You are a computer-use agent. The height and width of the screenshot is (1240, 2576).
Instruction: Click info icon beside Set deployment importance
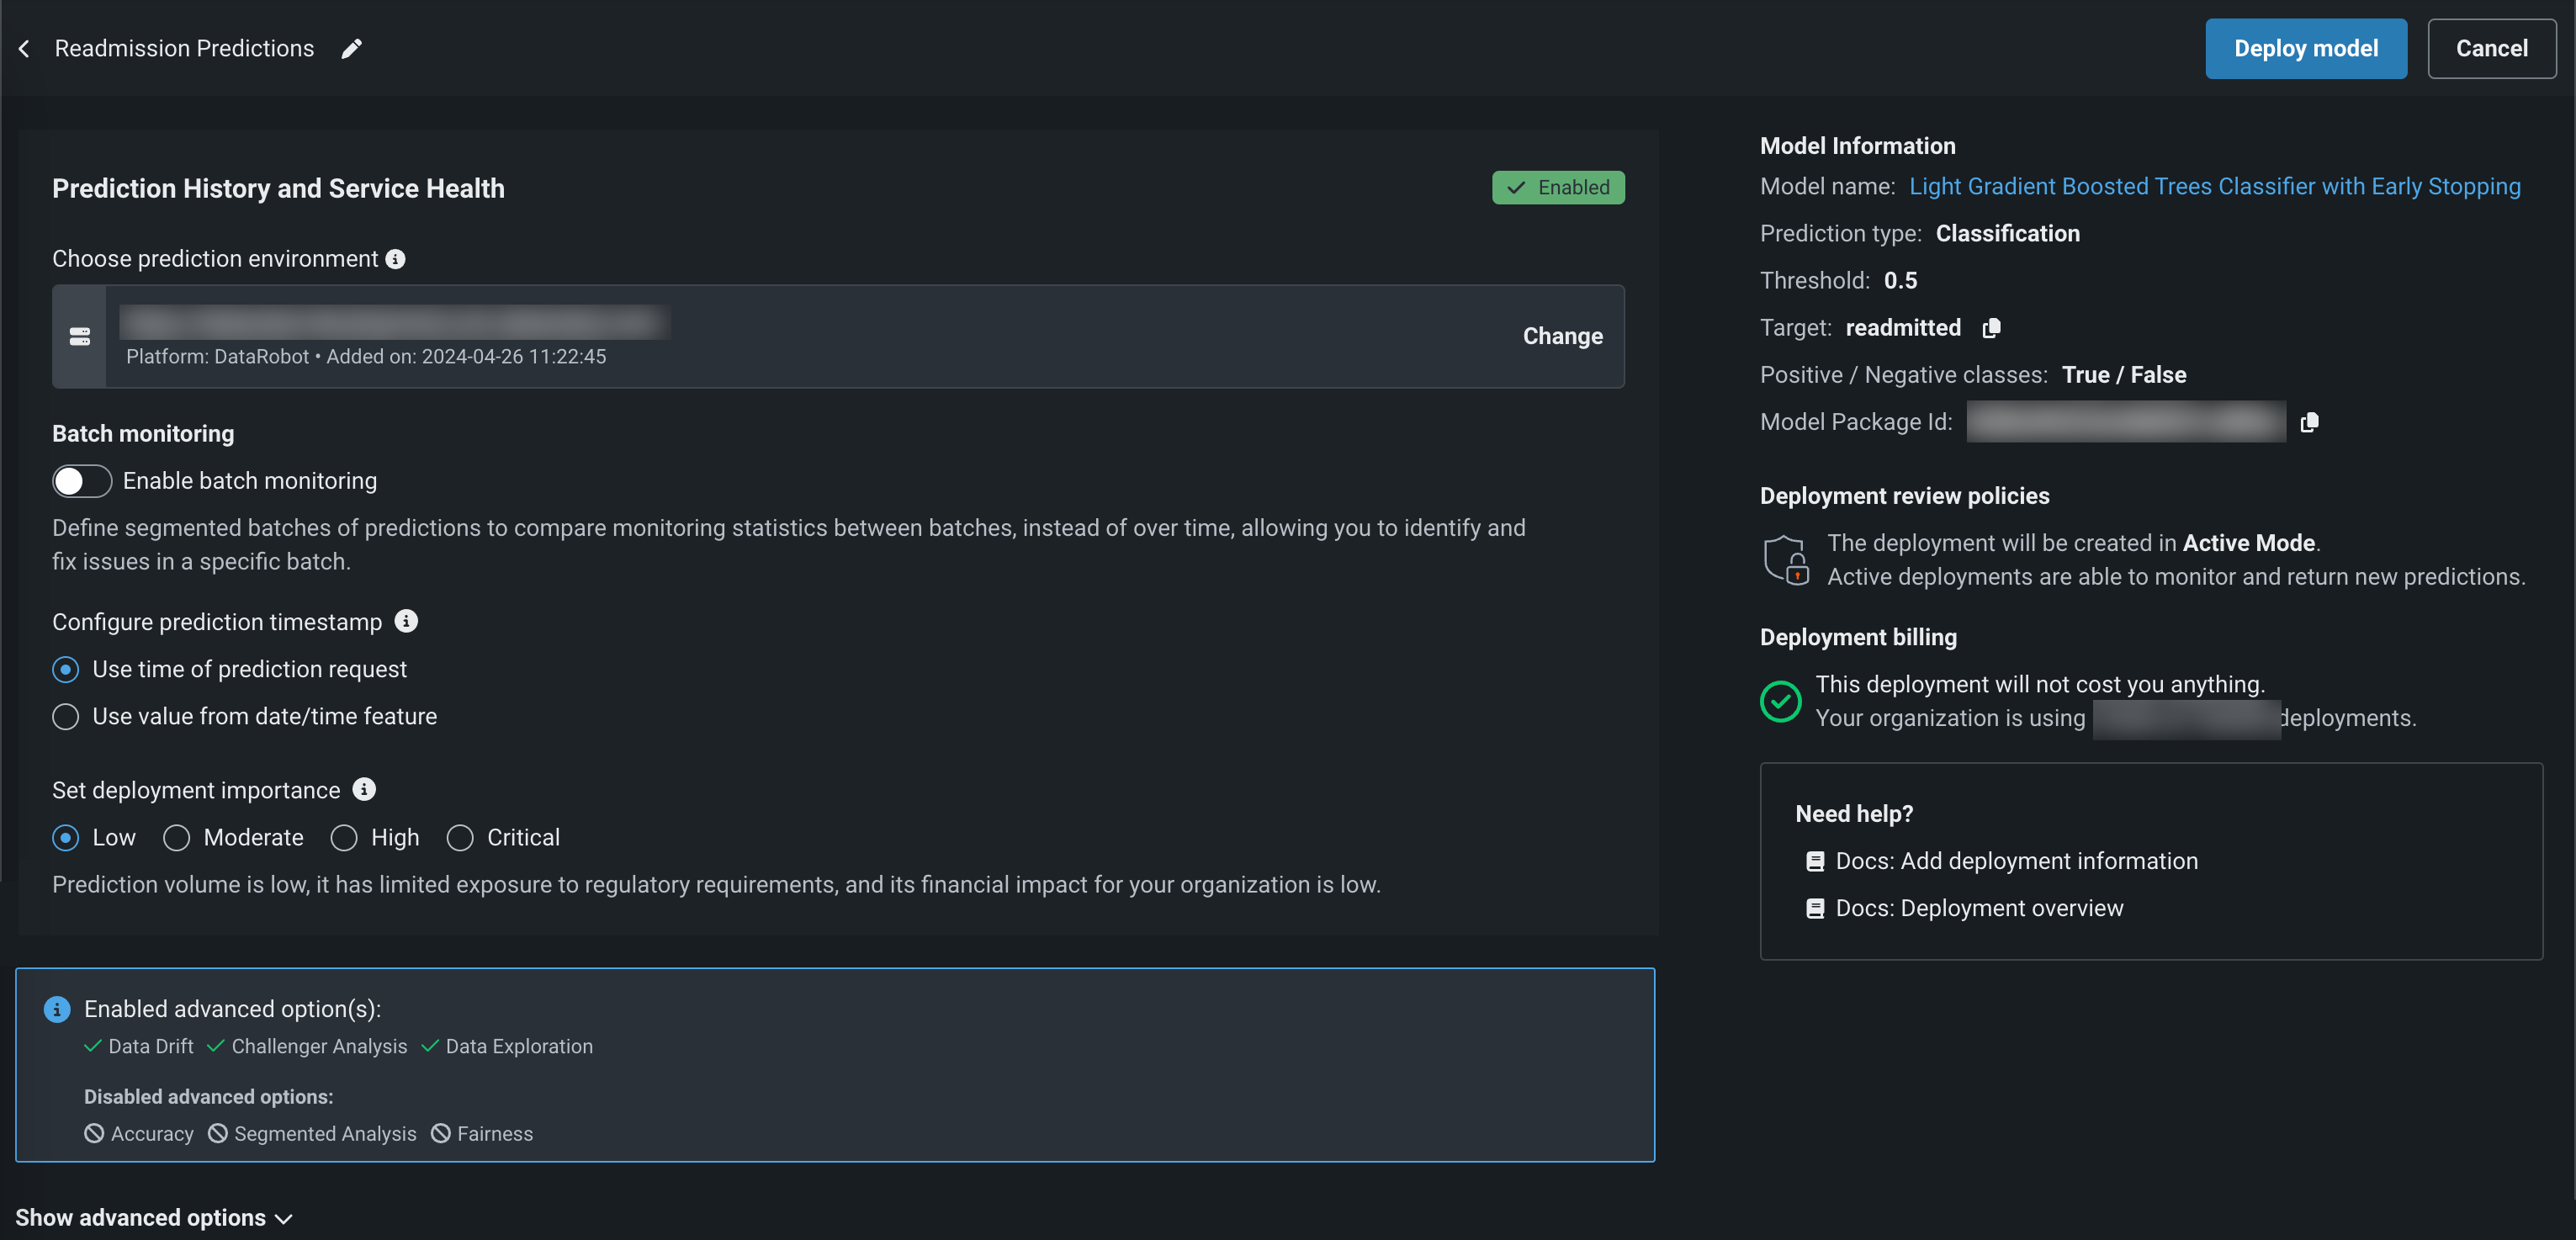(364, 789)
